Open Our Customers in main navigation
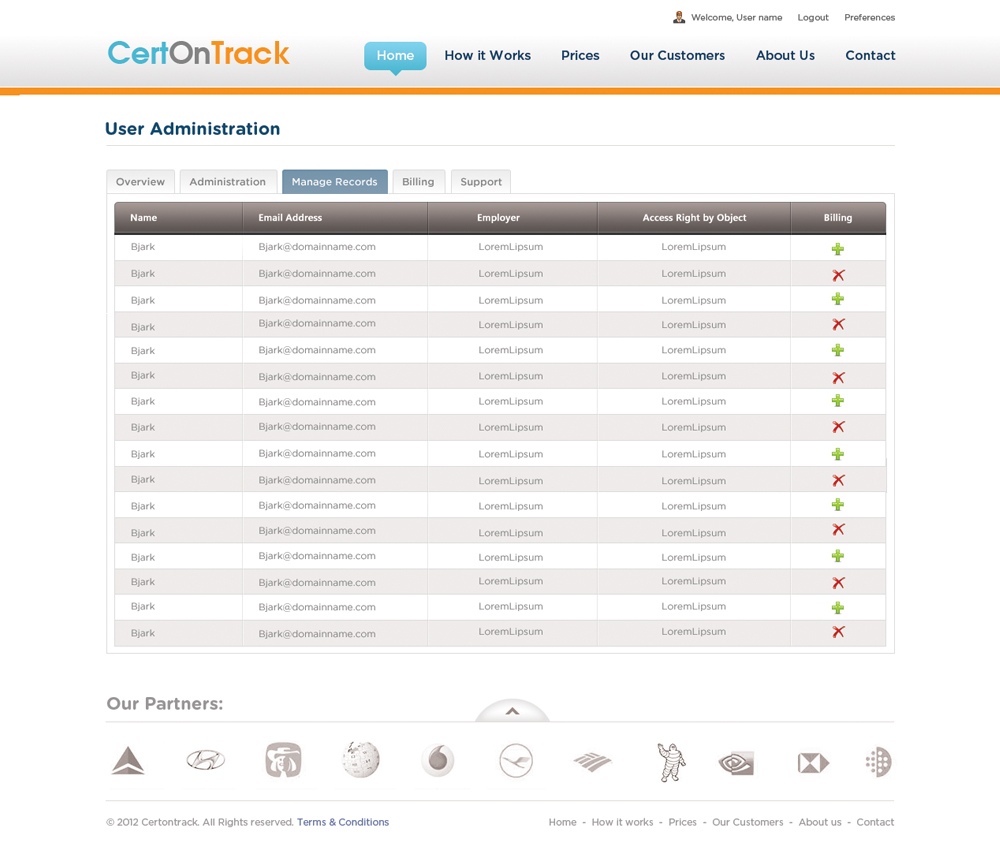 tap(677, 55)
